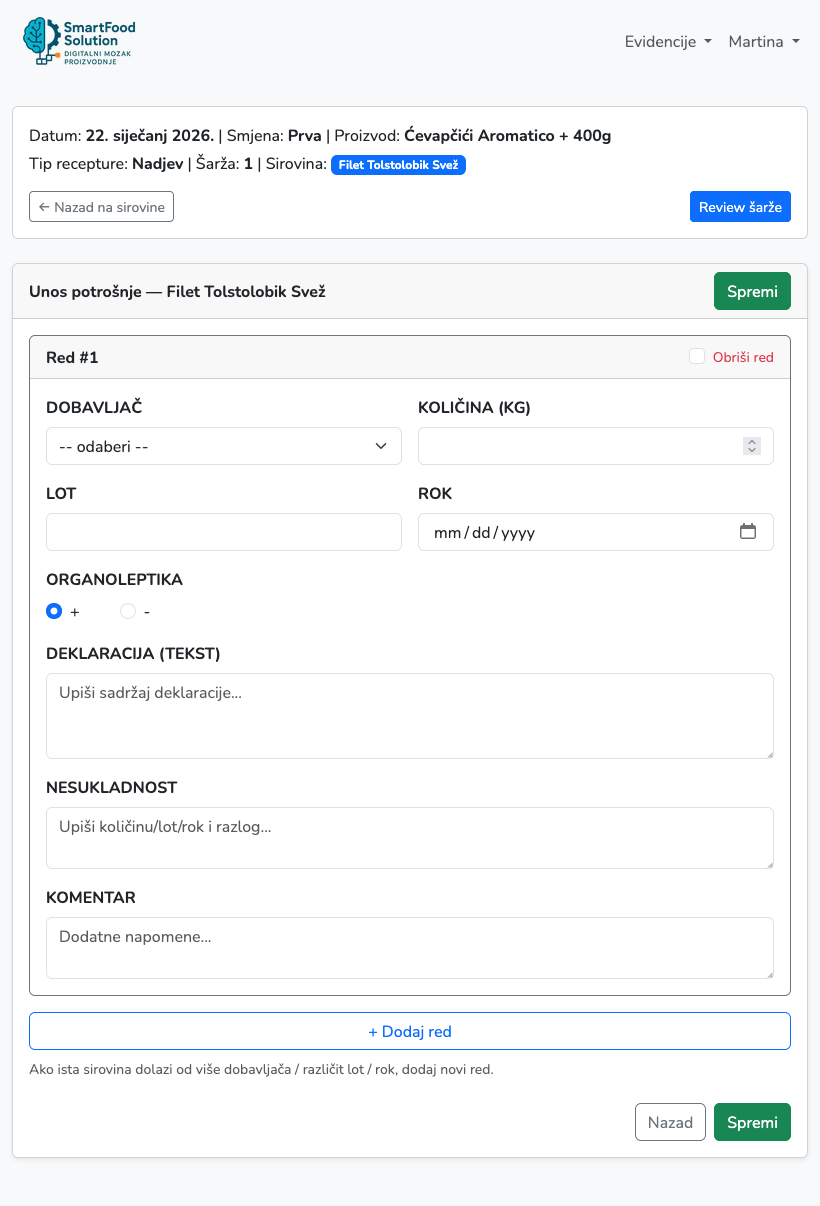
Task: Click the bottom green Spremi button
Action: click(x=752, y=1122)
